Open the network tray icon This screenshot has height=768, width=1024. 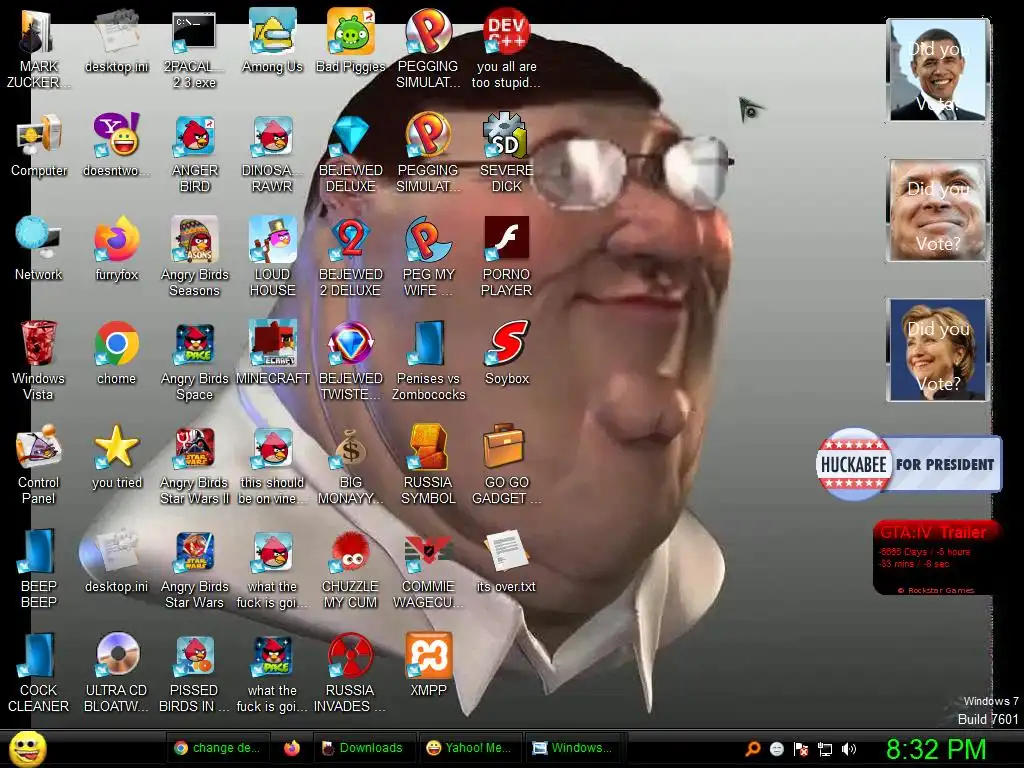[825, 749]
